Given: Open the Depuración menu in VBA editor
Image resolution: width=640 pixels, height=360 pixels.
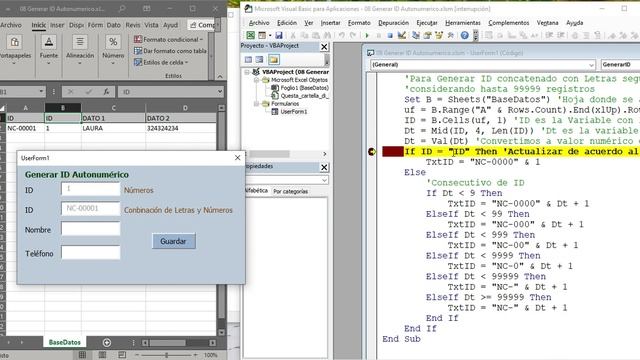Looking at the screenshot, I should coord(393,23).
